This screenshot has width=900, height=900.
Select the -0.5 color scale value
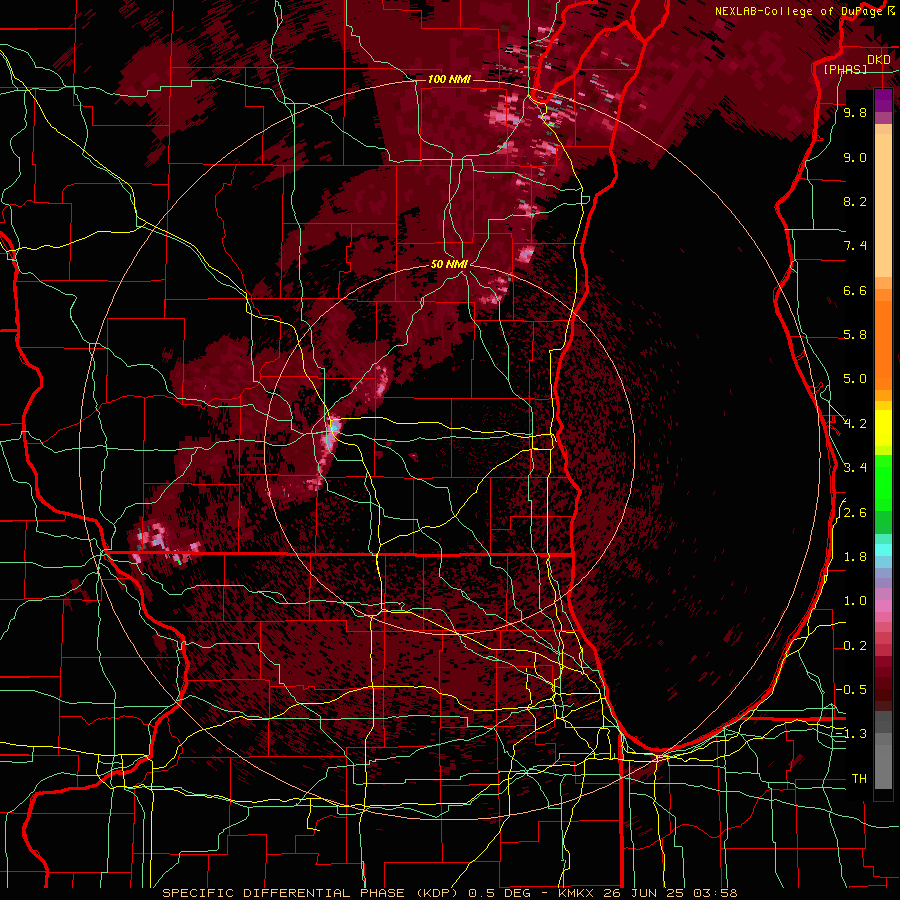tap(852, 689)
